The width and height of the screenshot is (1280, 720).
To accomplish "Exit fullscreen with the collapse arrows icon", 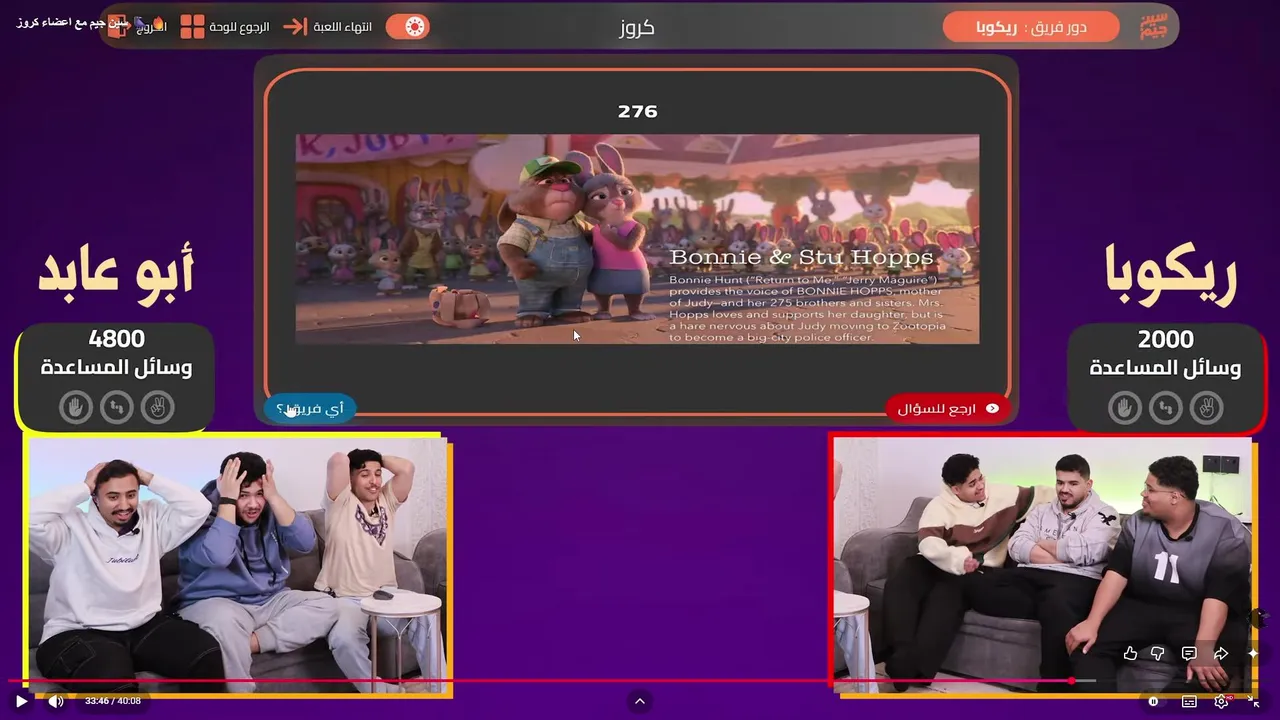I will click(x=1254, y=701).
